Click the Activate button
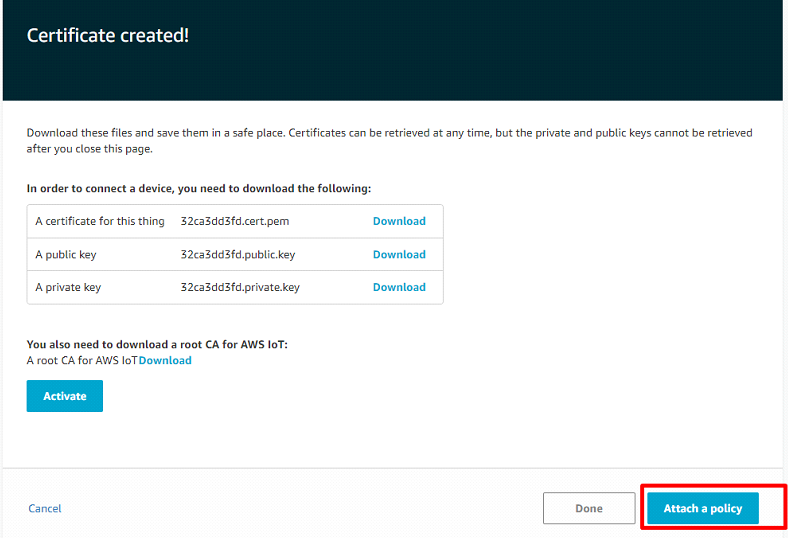This screenshot has height=538, width=788. (65, 396)
